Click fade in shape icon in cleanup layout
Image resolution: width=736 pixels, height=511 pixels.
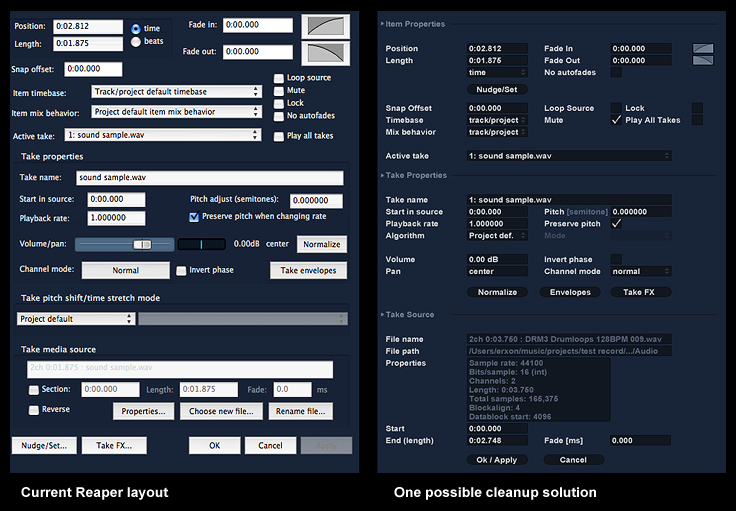click(703, 48)
